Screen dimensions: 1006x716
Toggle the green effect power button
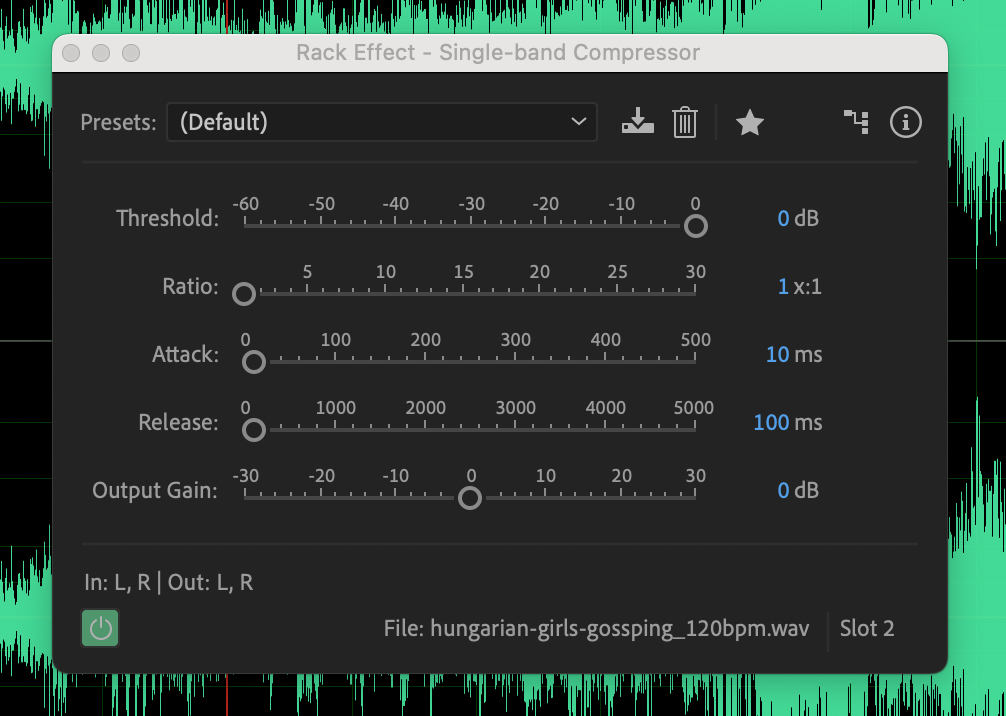click(99, 628)
